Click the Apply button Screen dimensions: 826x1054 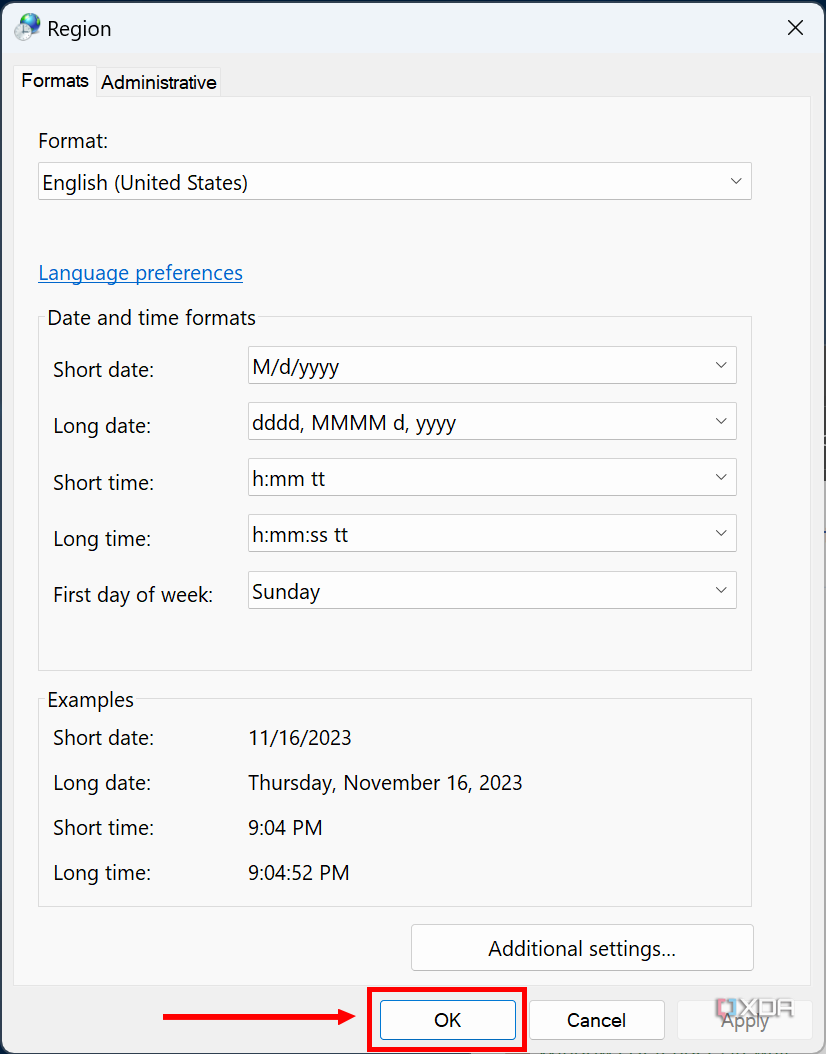point(745,1020)
